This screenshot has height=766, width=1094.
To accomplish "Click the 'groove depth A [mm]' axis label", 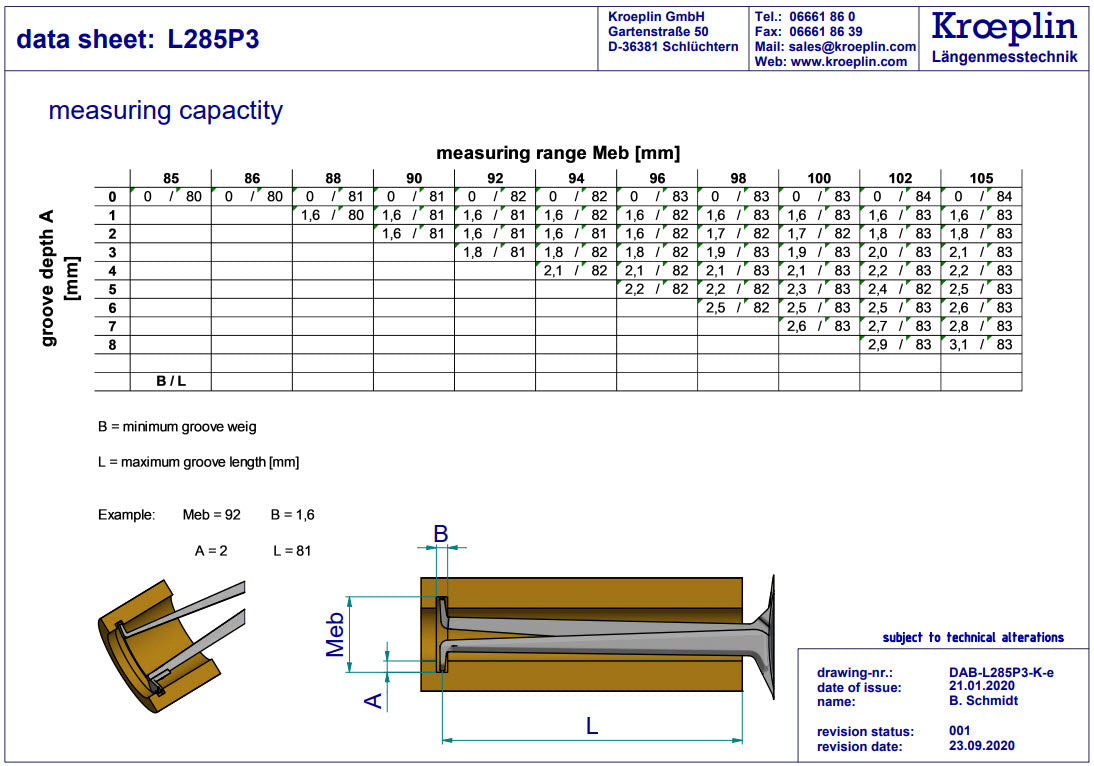I will click(x=57, y=278).
